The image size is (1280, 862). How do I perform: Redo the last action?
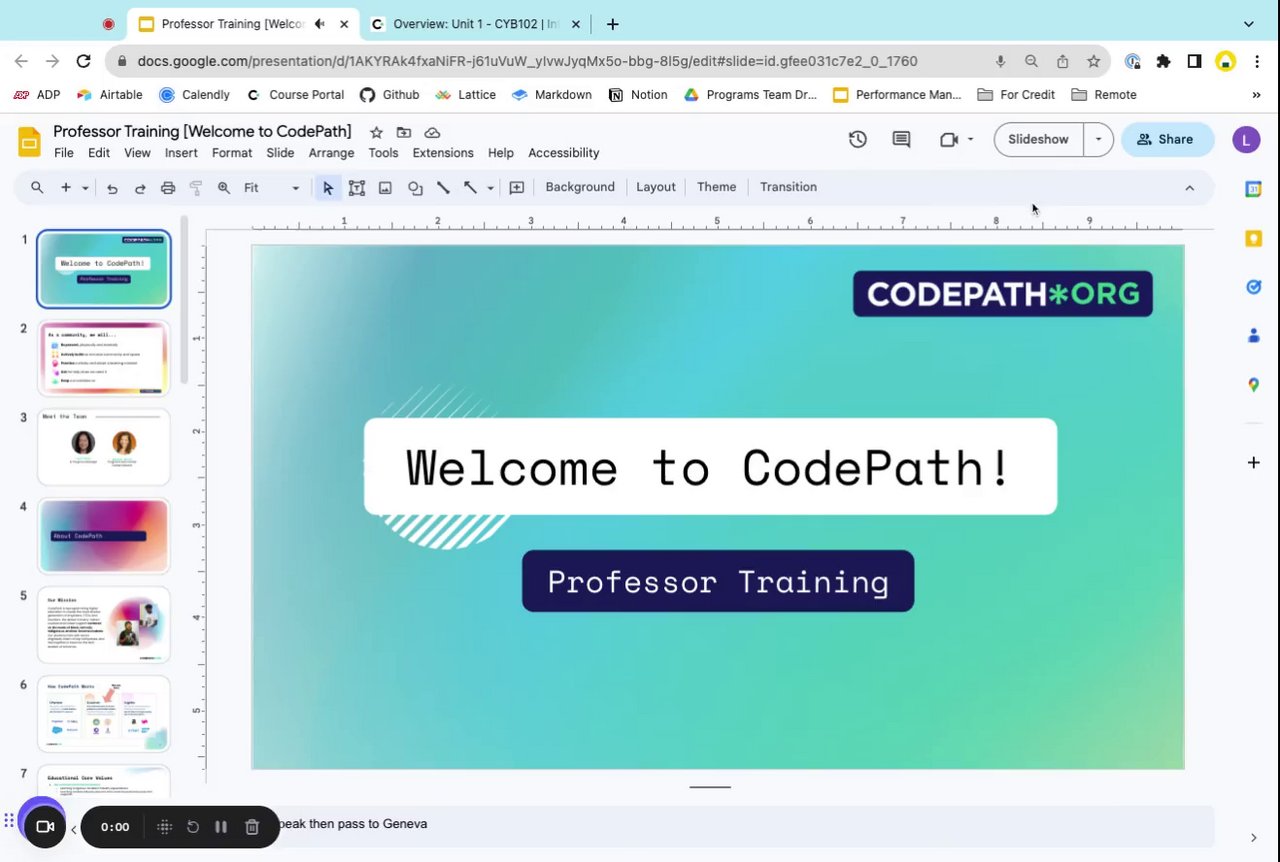click(x=140, y=188)
